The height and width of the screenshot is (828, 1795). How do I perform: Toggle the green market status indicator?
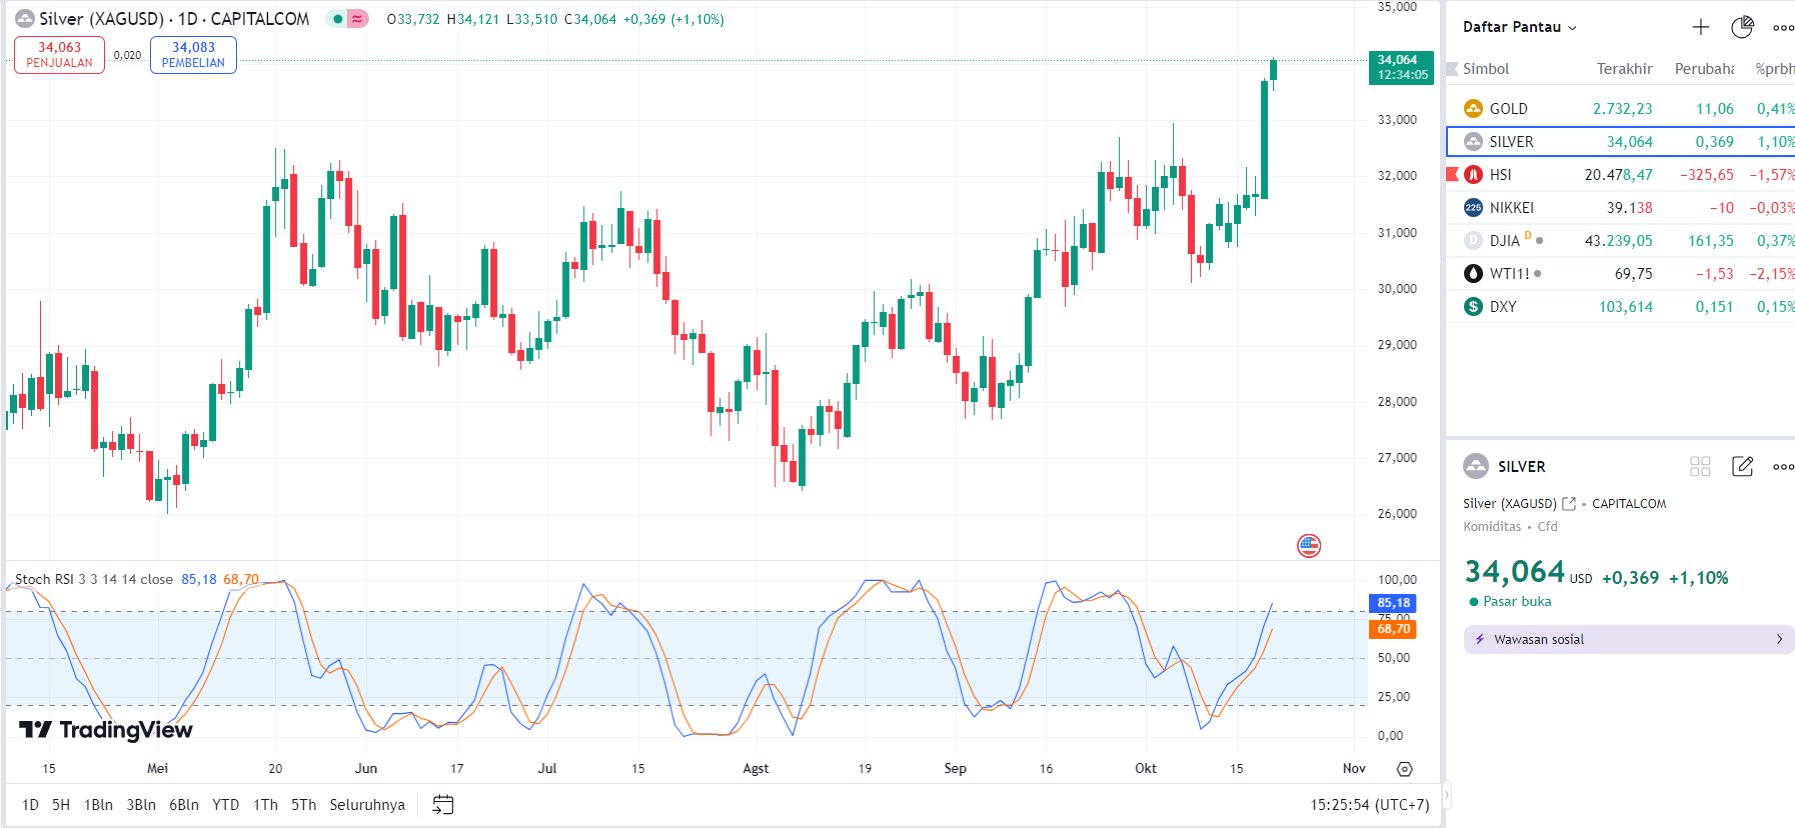tap(338, 19)
